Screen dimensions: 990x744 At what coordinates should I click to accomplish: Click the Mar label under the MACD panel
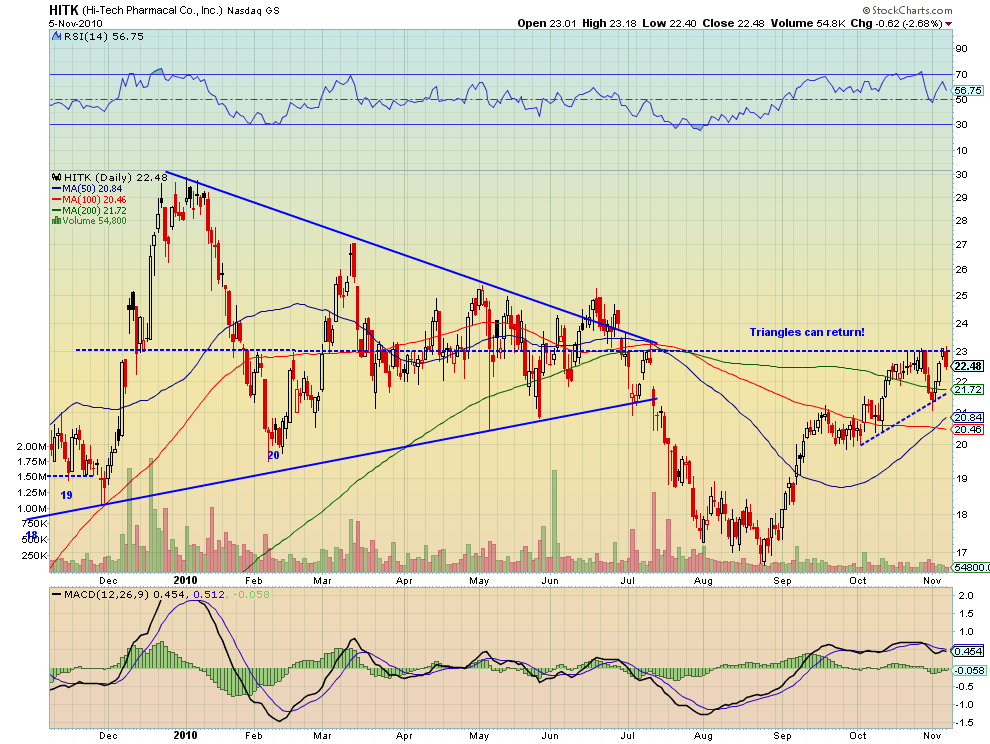[322, 736]
